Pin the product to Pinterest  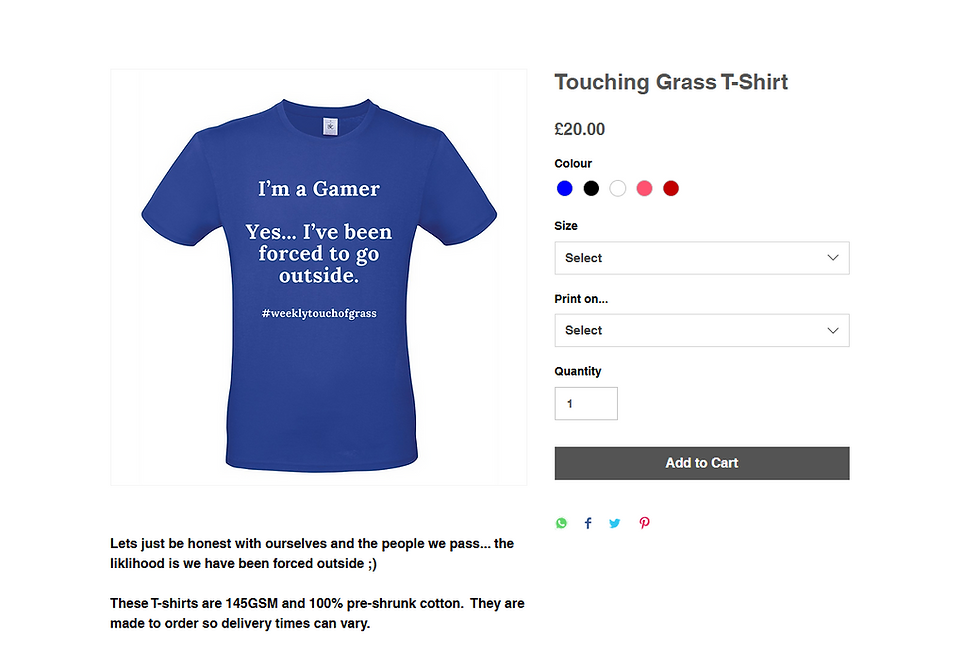644,523
